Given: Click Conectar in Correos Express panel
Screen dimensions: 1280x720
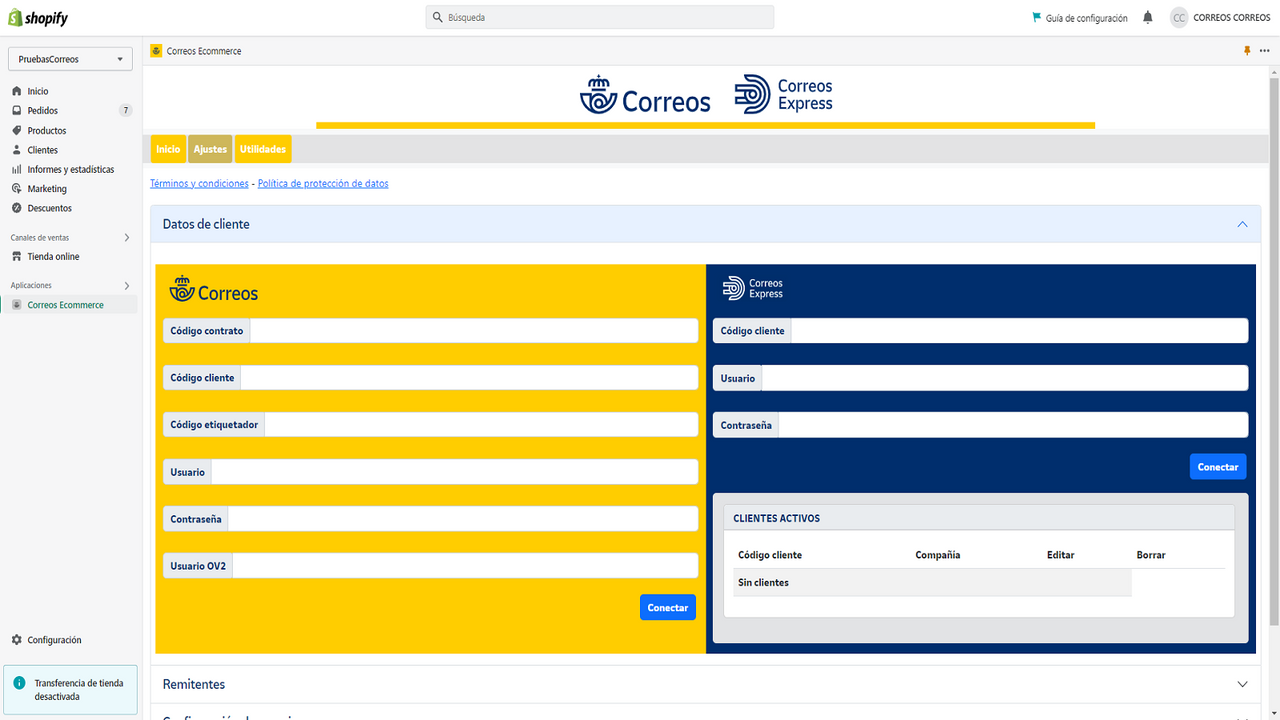Looking at the screenshot, I should 1218,467.
